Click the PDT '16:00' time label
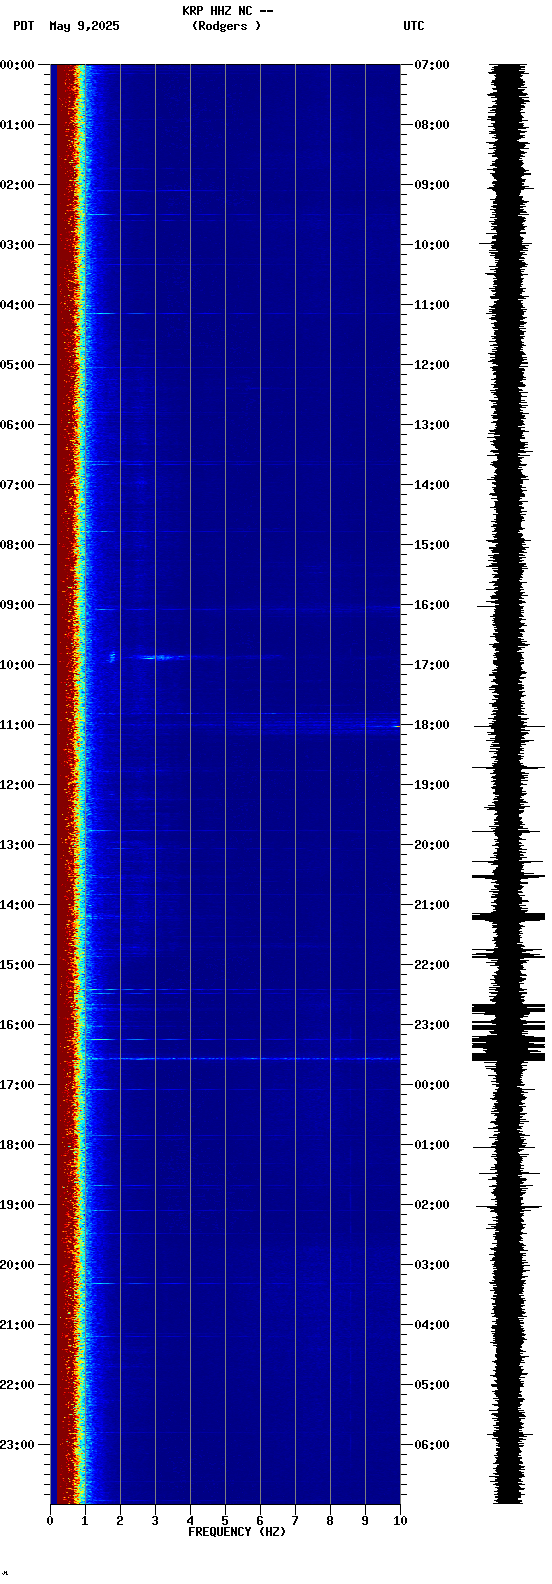The image size is (552, 1584). pos(18,1025)
